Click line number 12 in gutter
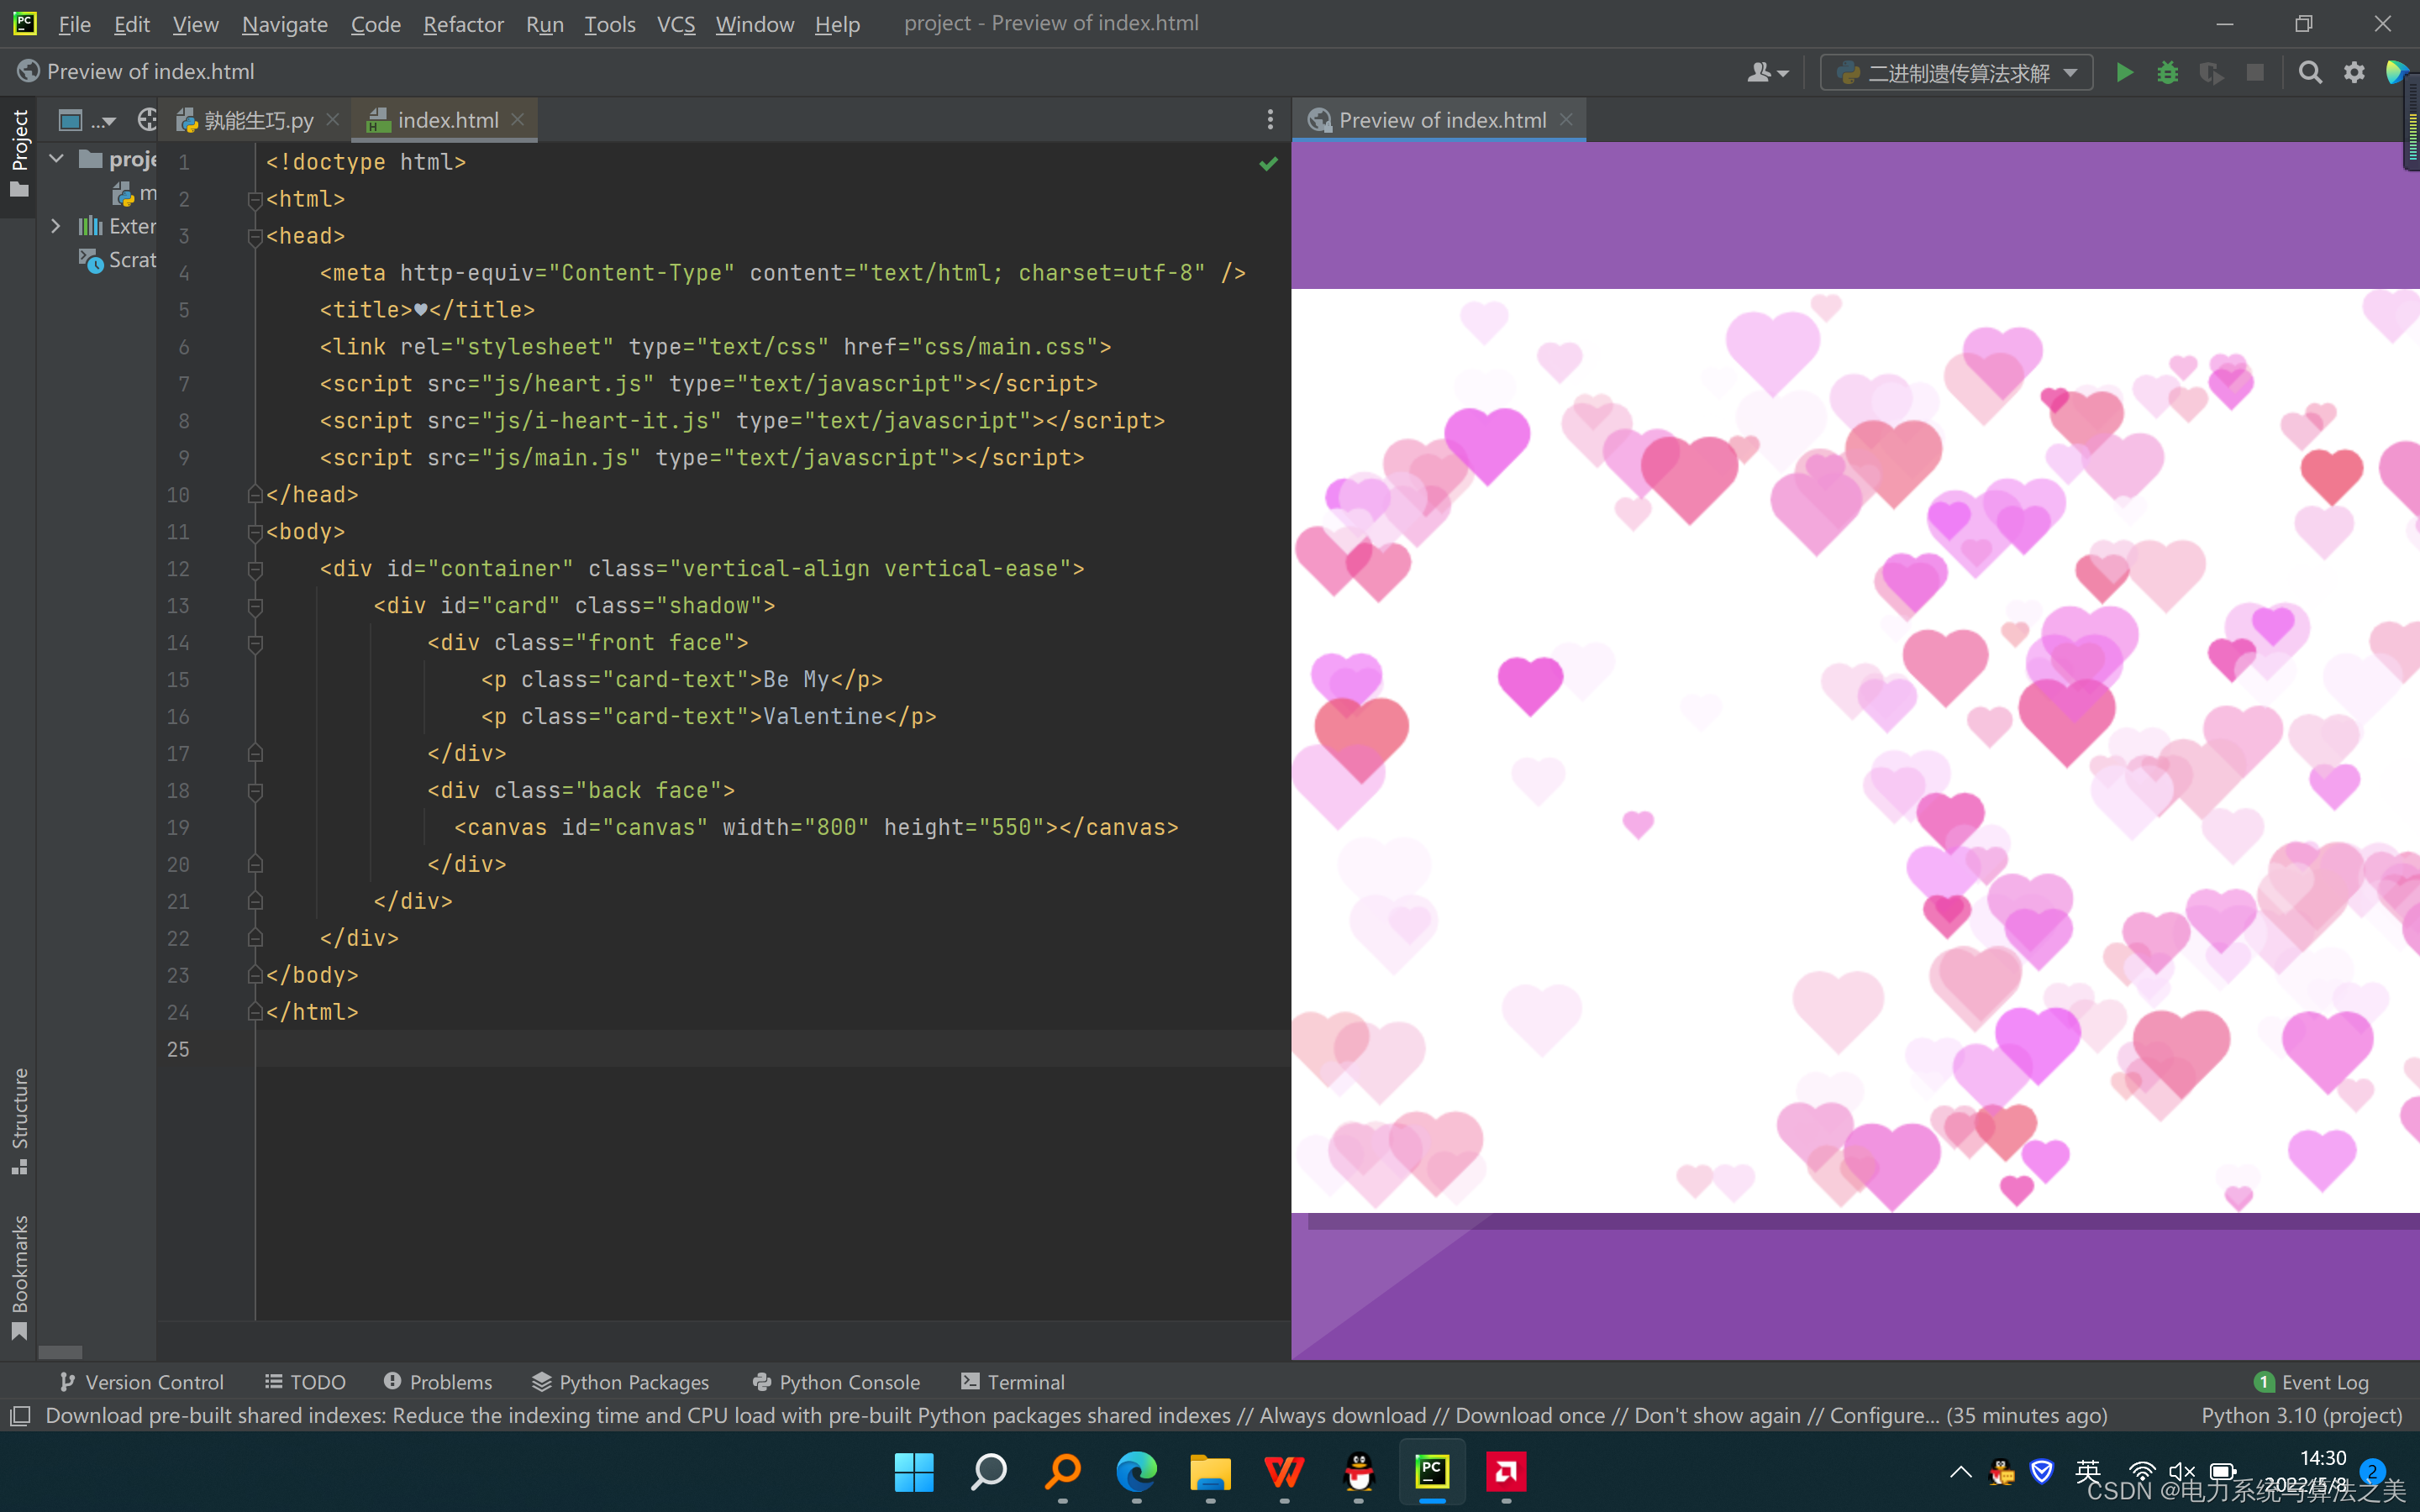 [178, 569]
